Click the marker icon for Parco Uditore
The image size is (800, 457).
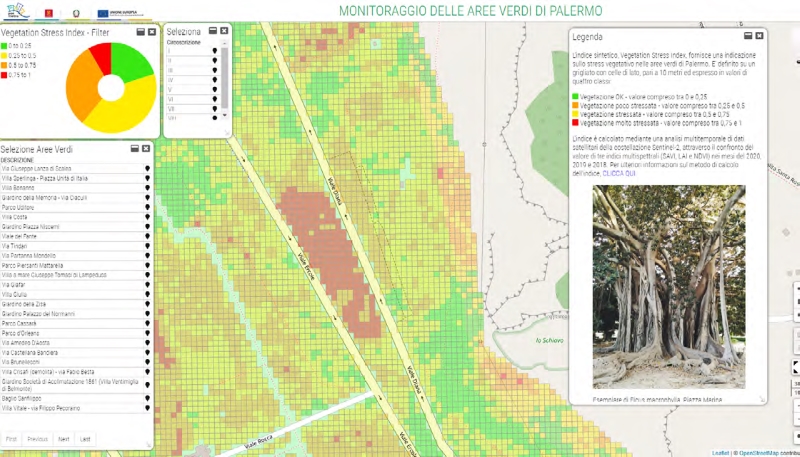tap(147, 208)
